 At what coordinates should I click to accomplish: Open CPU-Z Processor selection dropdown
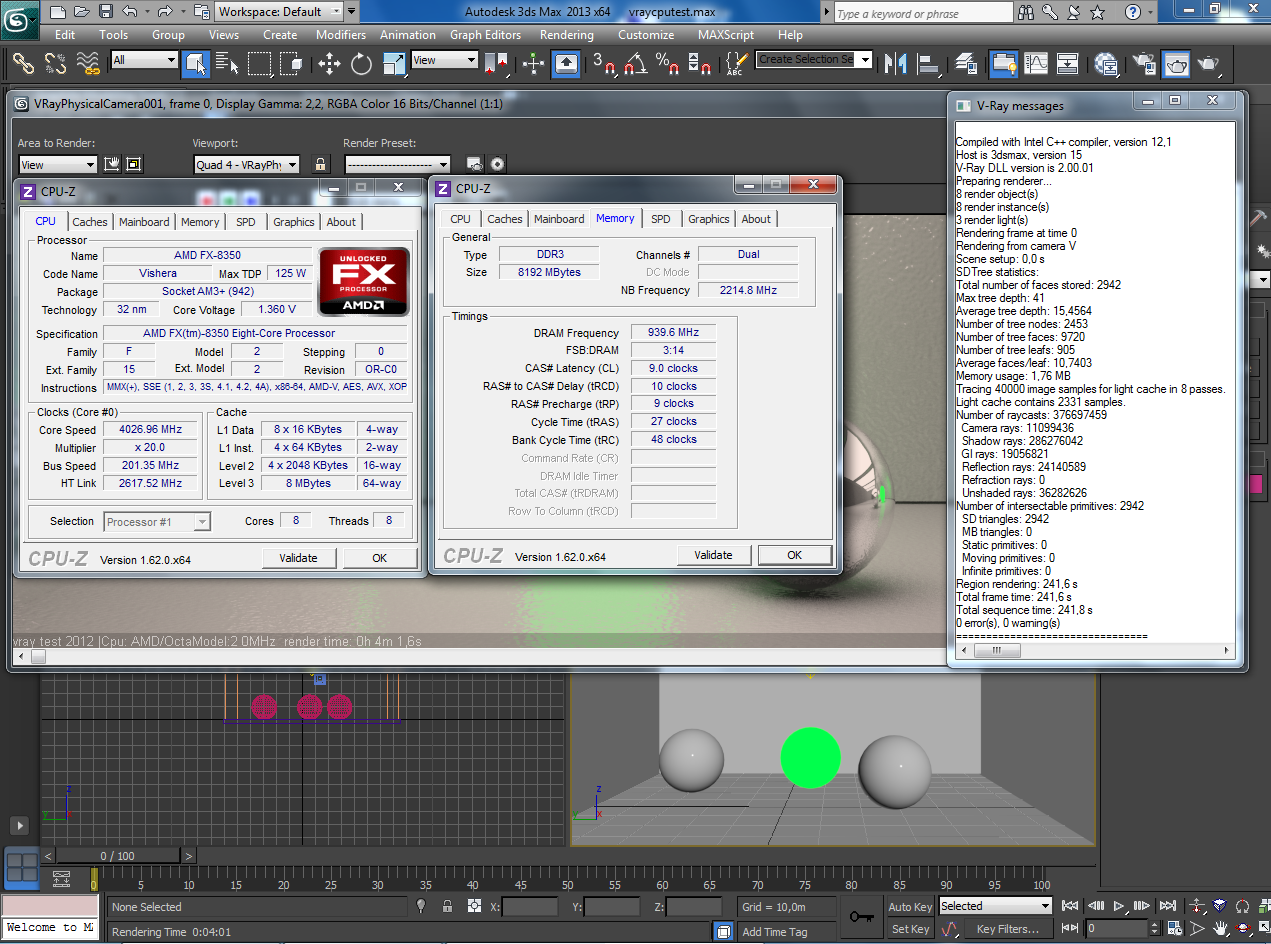157,522
